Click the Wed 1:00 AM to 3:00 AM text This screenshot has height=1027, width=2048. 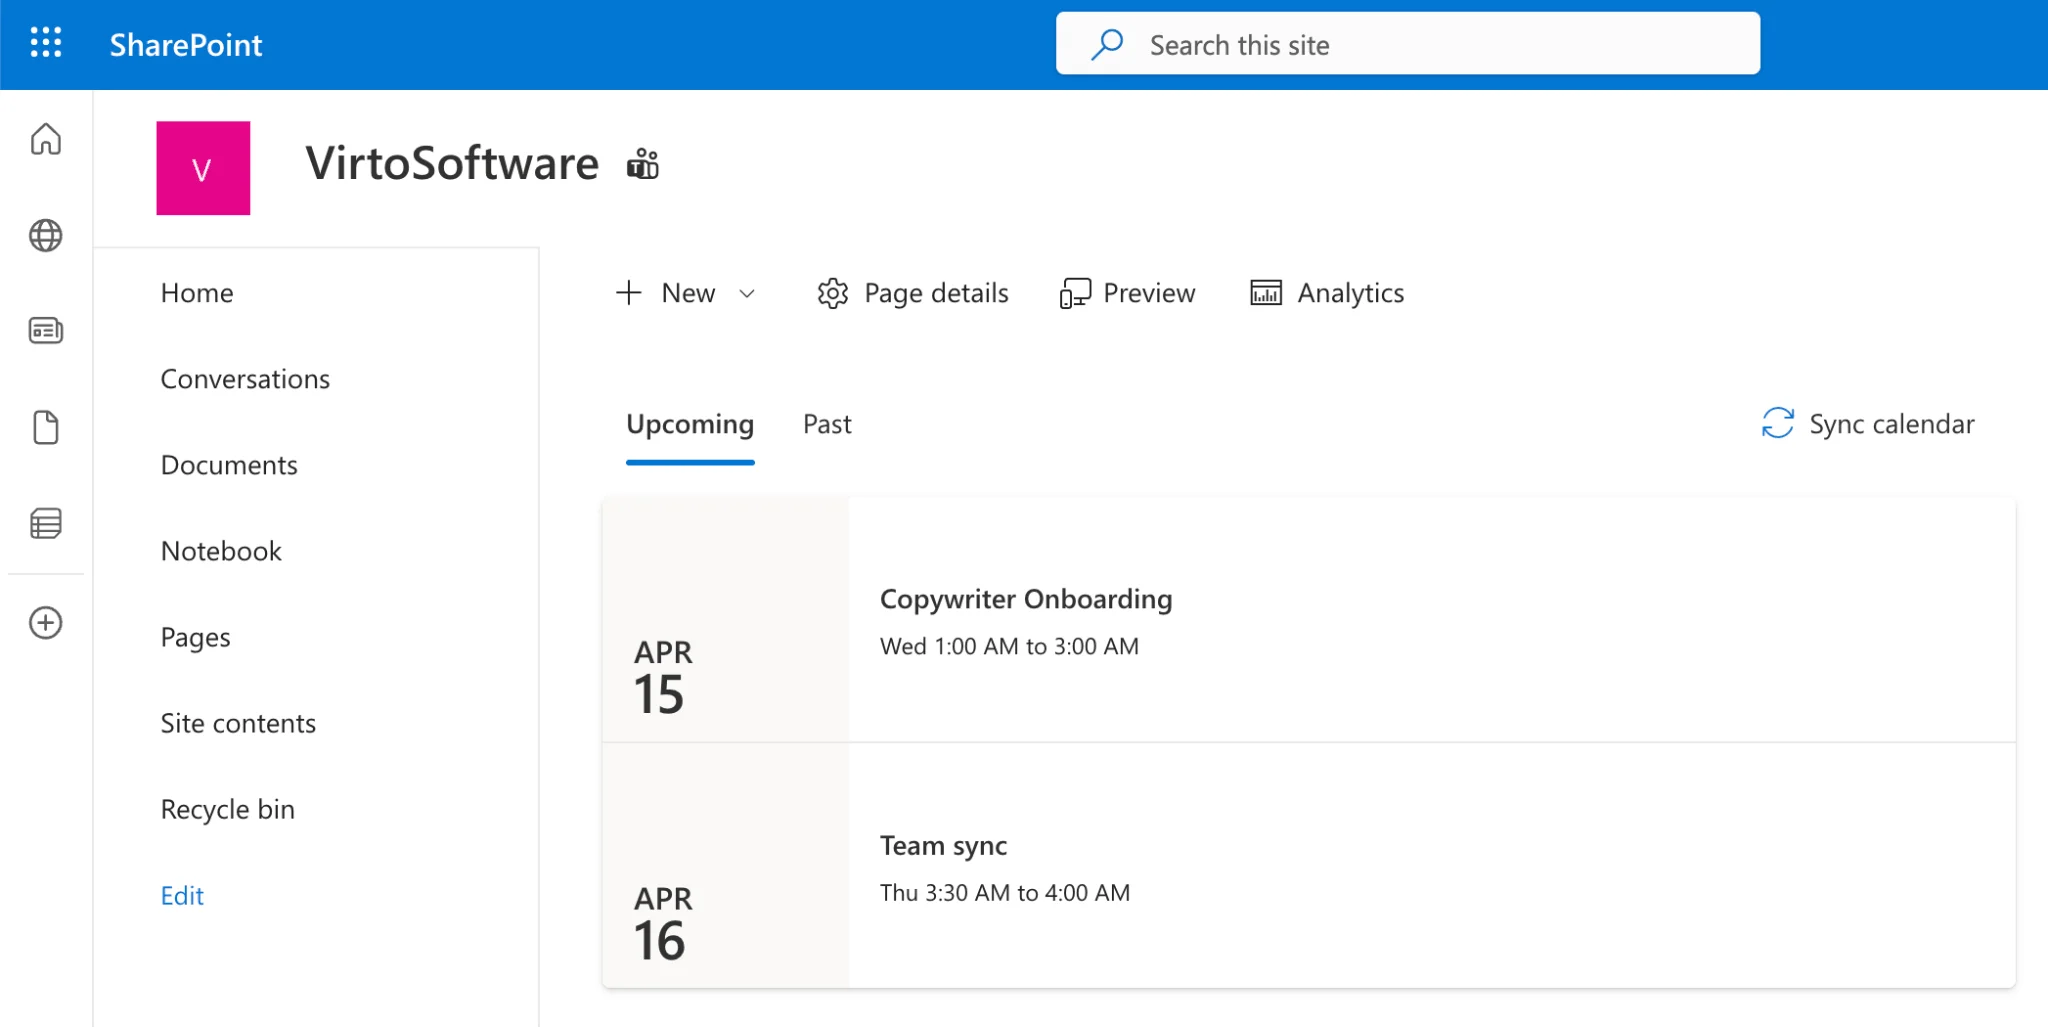(1009, 647)
